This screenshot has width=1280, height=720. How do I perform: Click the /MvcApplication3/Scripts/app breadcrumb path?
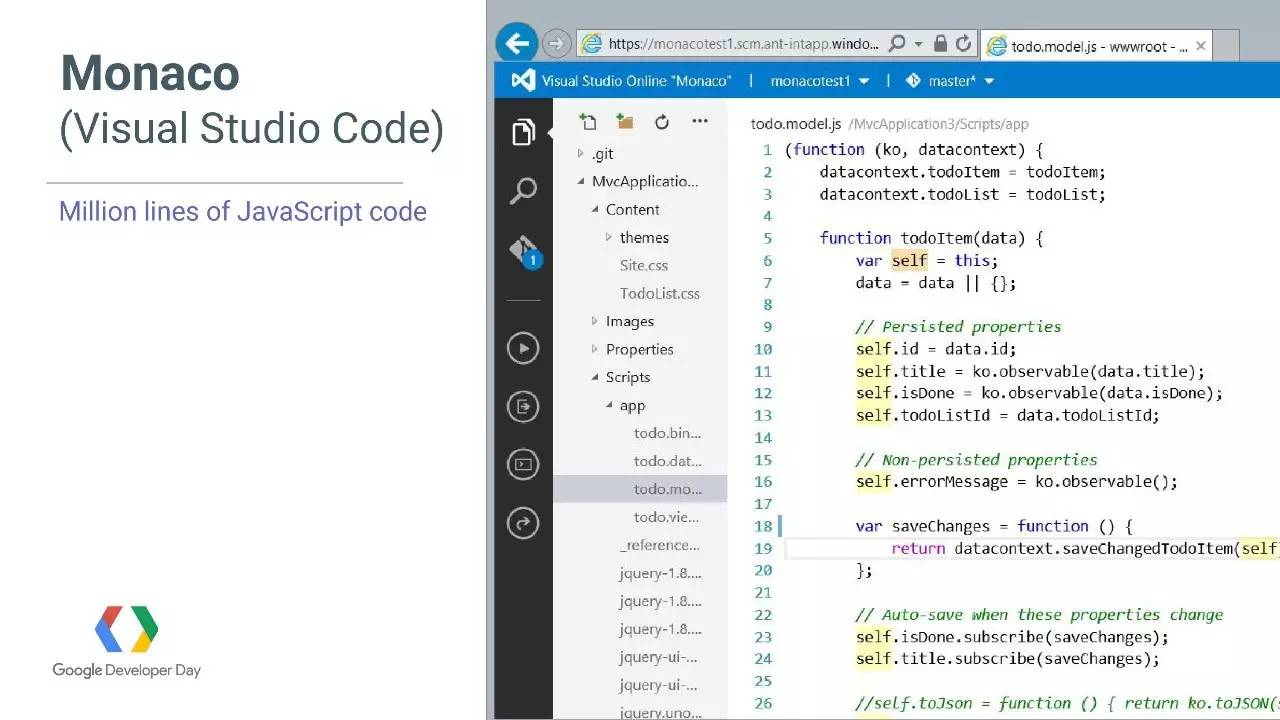pyautogui.click(x=938, y=125)
